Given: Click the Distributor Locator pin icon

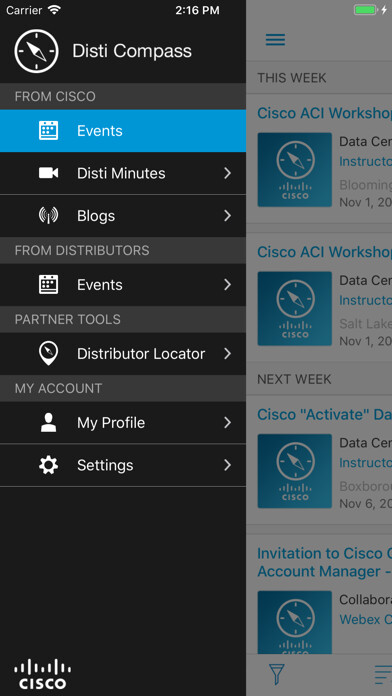Looking at the screenshot, I should tap(48, 354).
